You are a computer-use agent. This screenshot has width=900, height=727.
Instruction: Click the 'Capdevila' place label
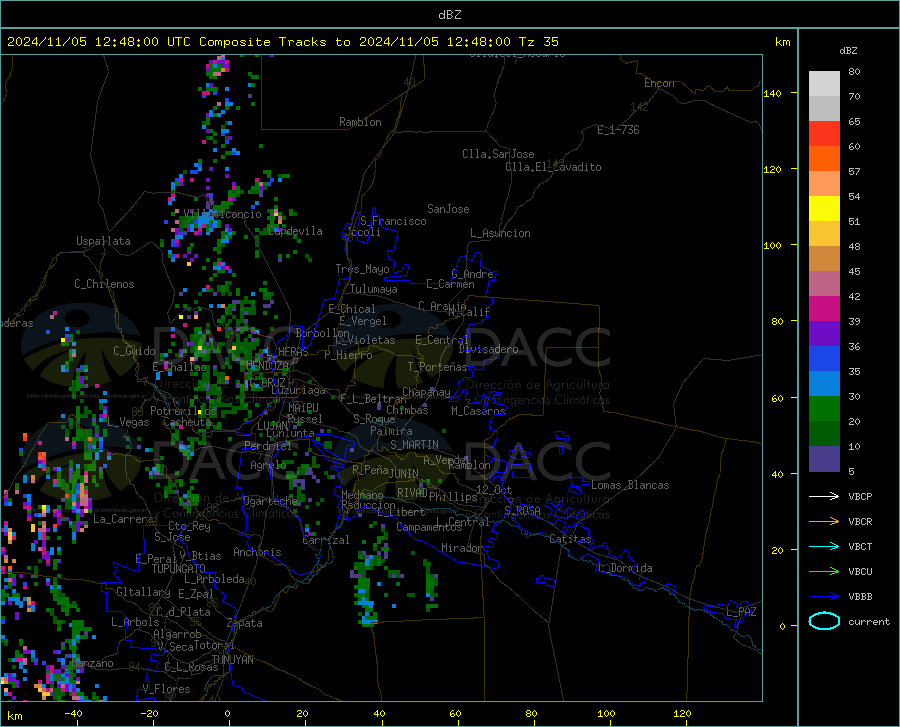point(295,231)
